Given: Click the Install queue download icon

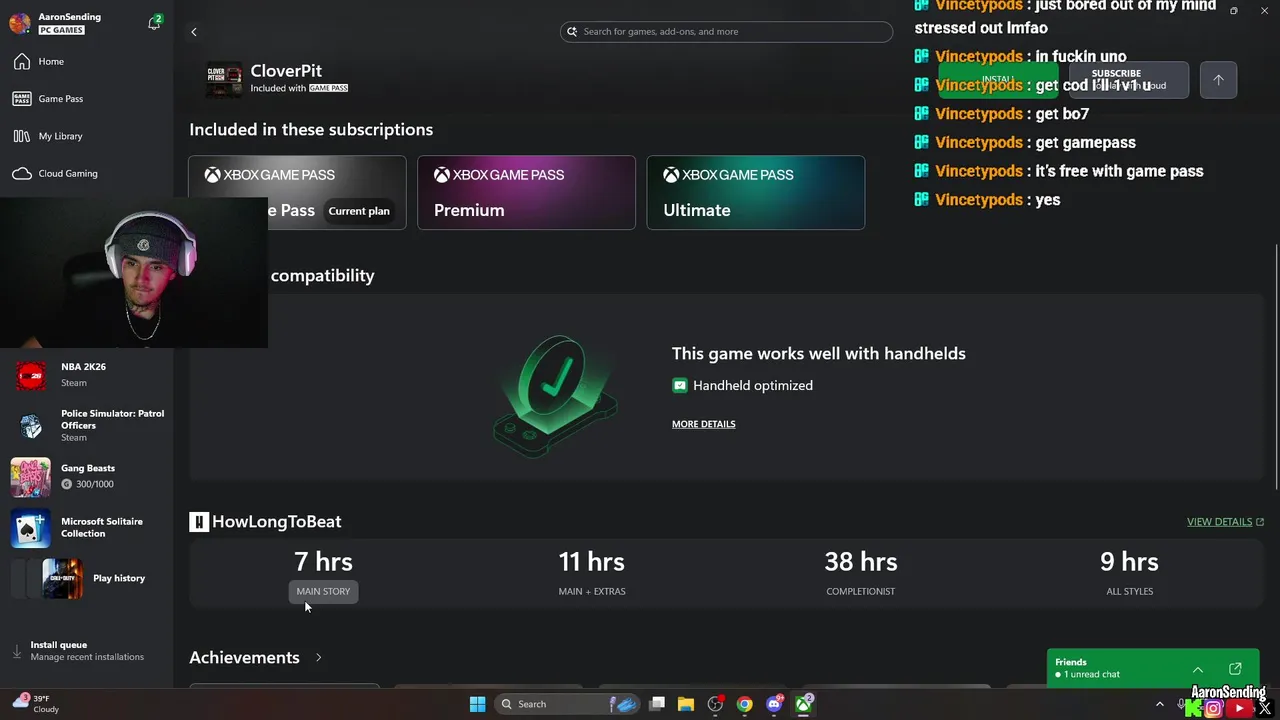Looking at the screenshot, I should [x=17, y=651].
